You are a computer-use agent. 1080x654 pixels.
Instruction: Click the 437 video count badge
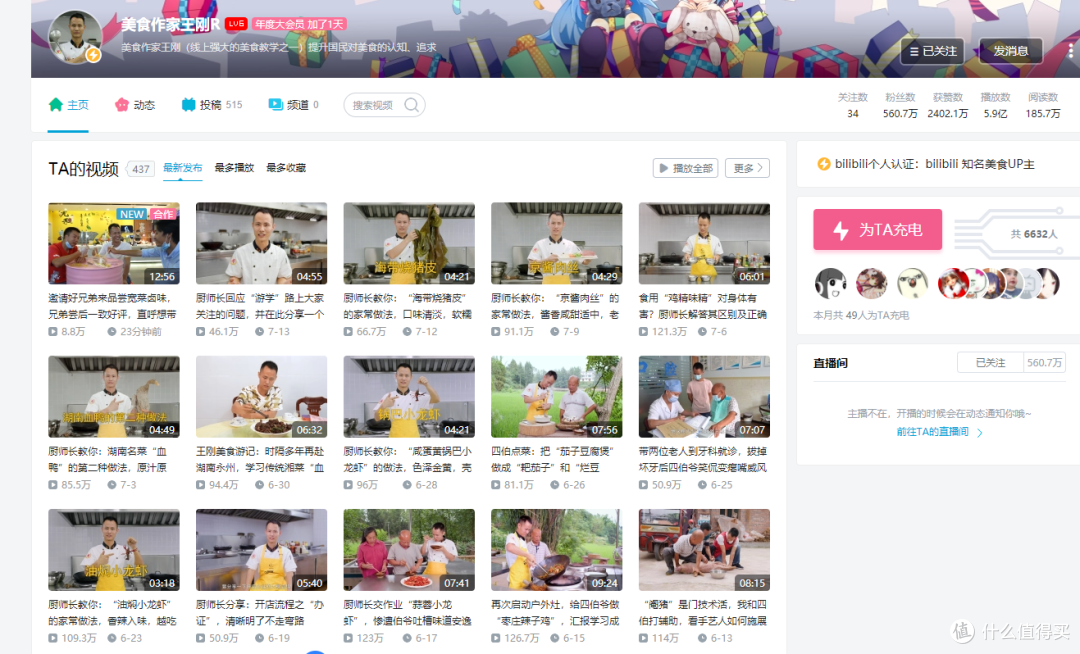point(141,169)
